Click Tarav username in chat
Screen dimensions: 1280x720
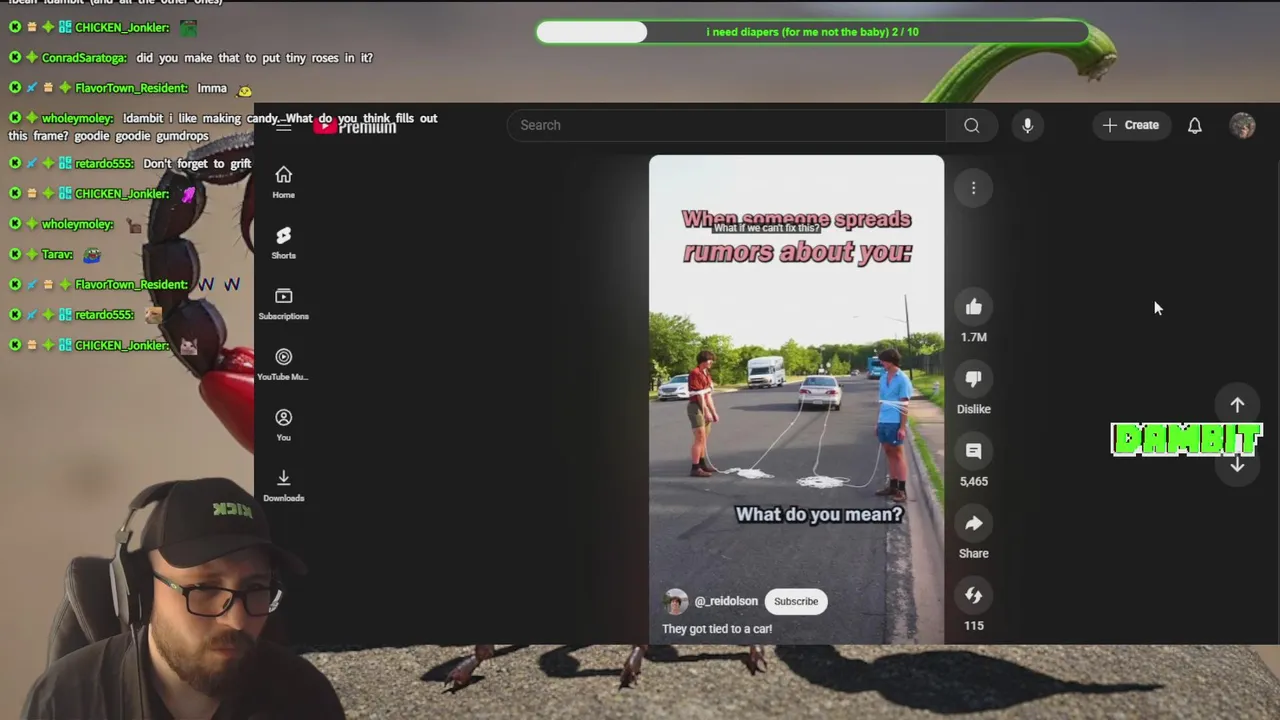pos(57,254)
